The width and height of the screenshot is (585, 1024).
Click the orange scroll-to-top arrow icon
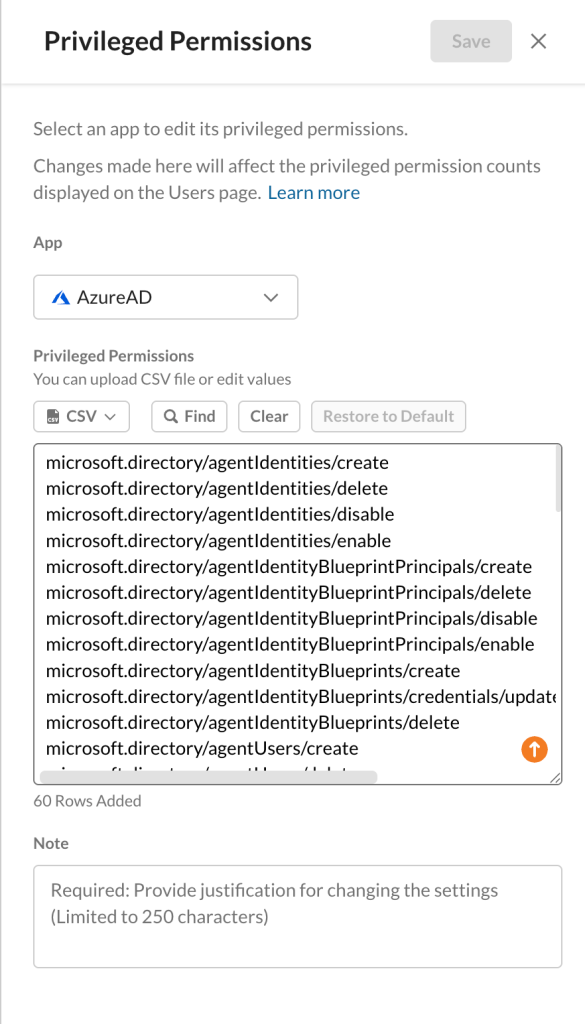534,749
